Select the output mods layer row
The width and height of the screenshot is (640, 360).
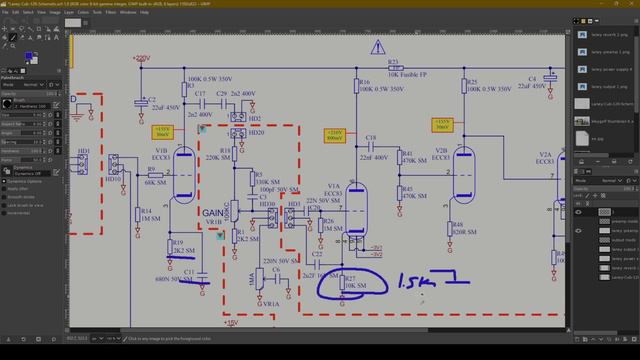coord(606,240)
